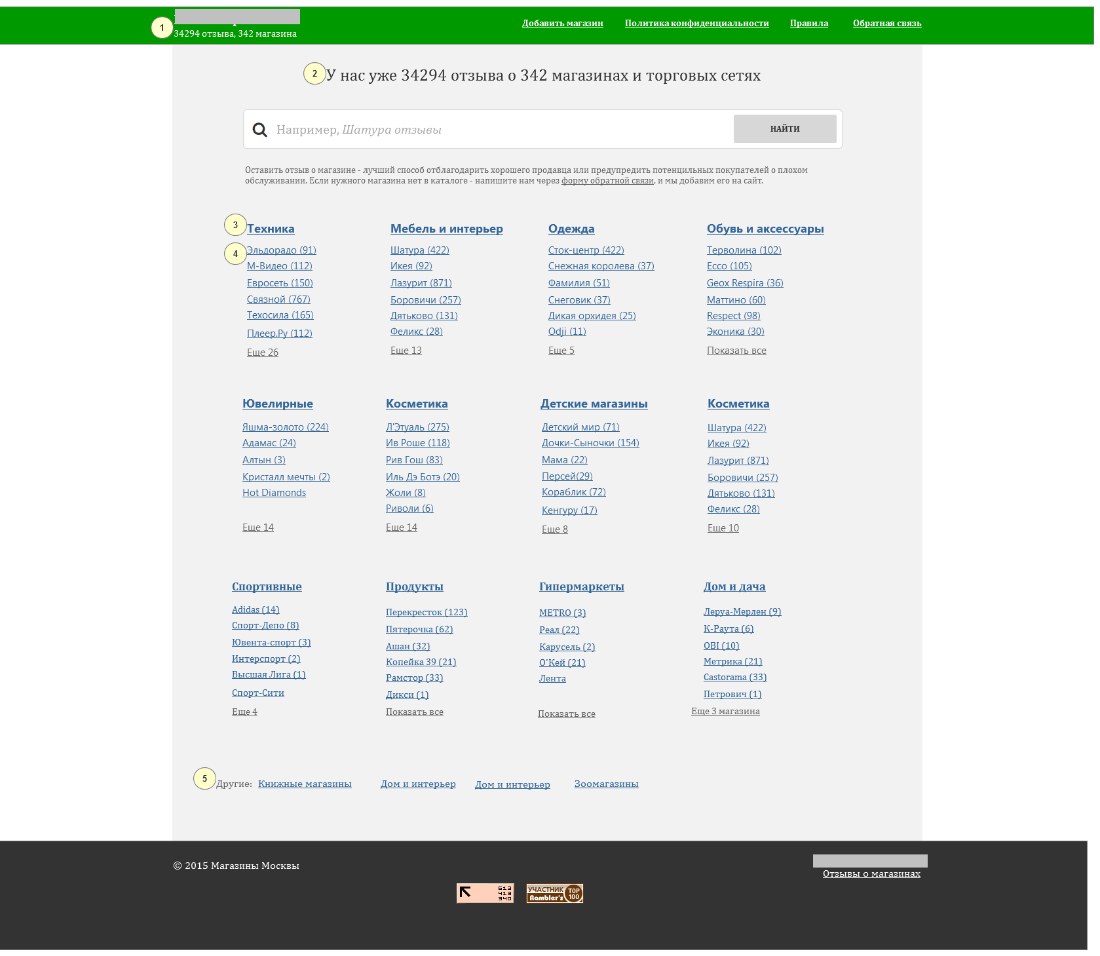Viewport: 1100px width, 956px height.
Task: Select Пятерочка (62) store link
Action: coord(419,629)
